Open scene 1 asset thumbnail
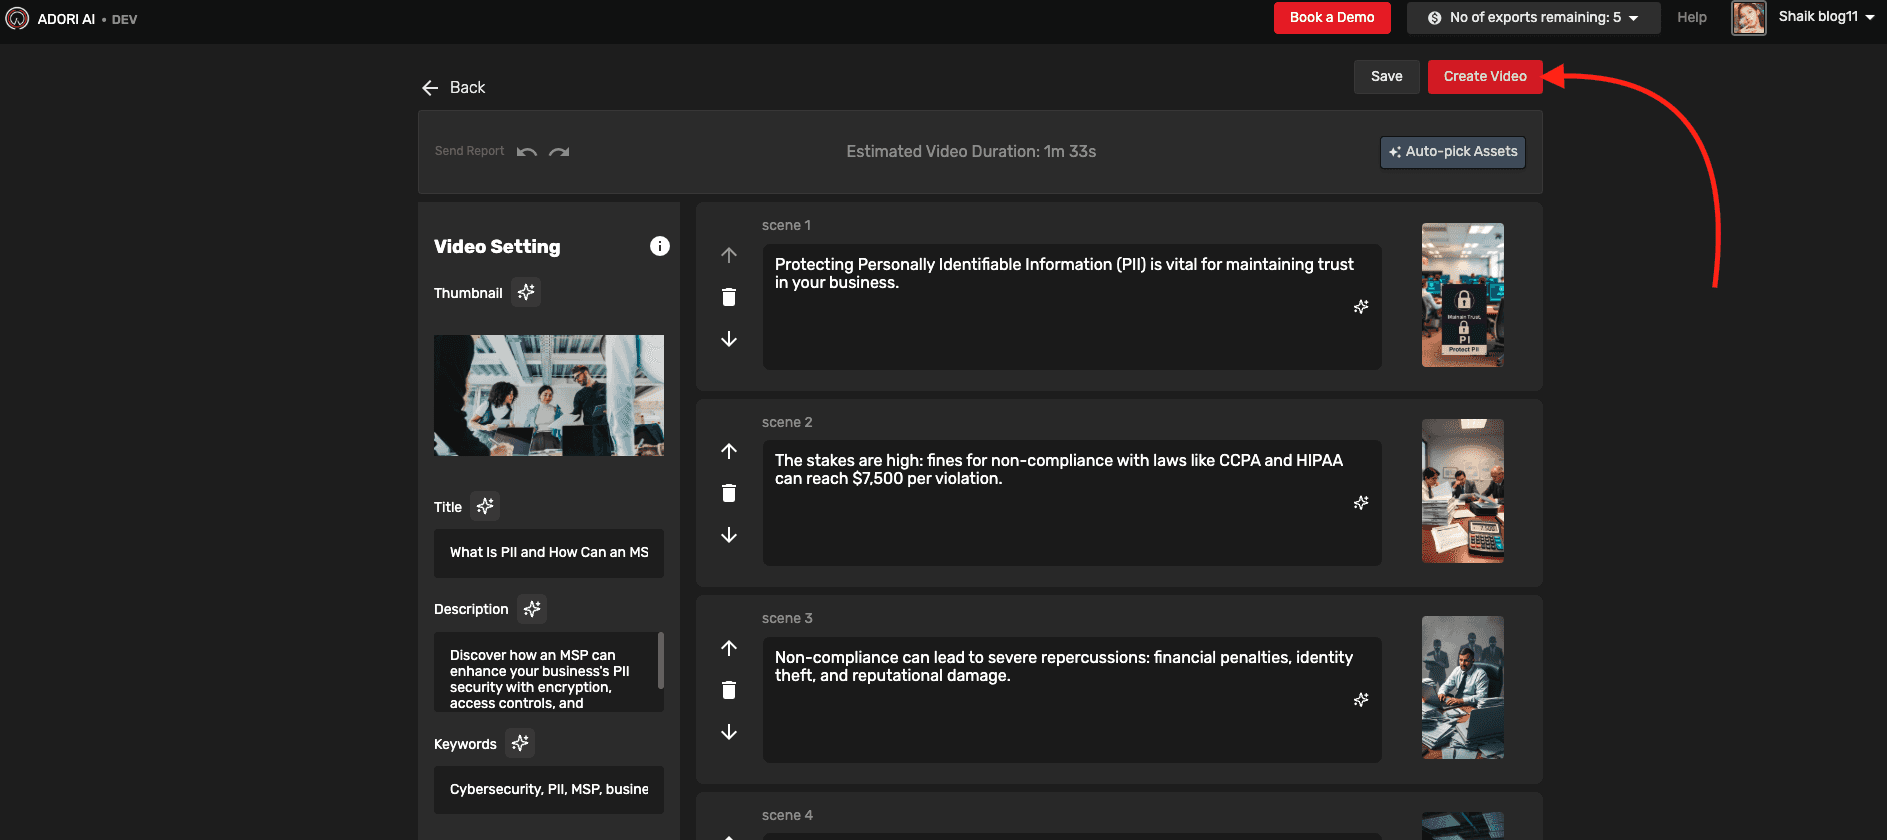Viewport: 1887px width, 840px height. (x=1463, y=295)
